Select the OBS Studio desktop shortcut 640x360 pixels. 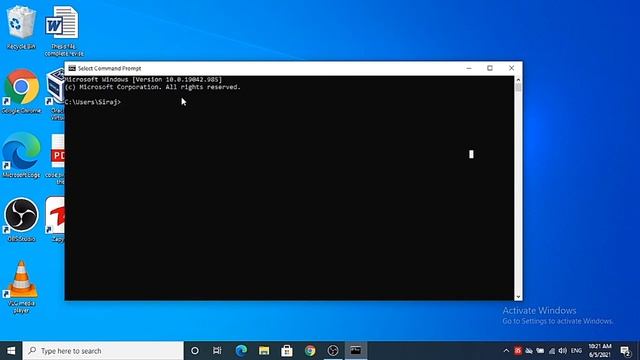coord(21,220)
